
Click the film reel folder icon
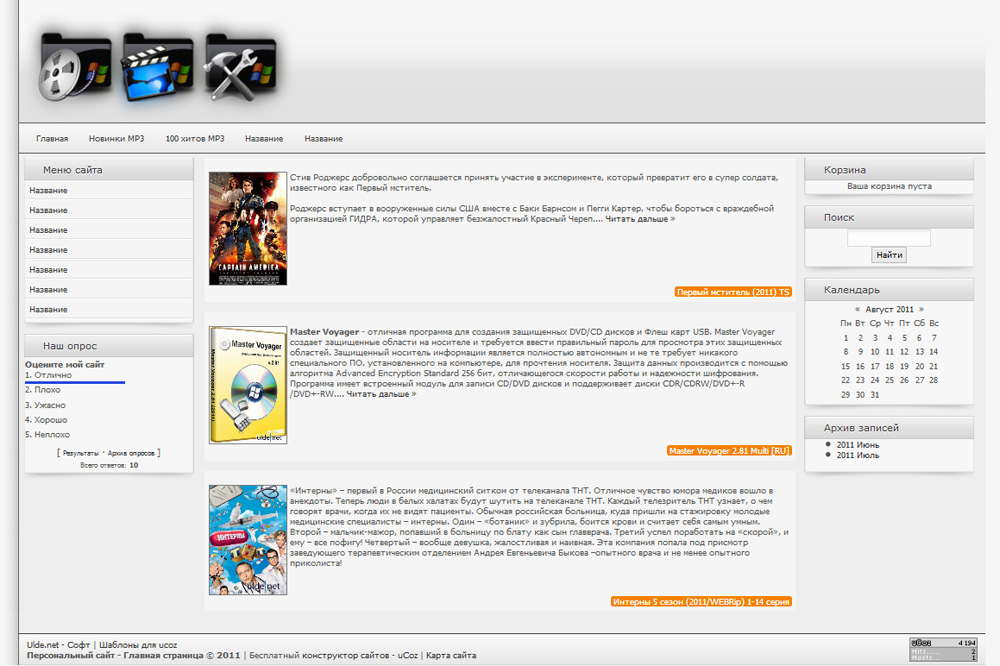[75, 68]
